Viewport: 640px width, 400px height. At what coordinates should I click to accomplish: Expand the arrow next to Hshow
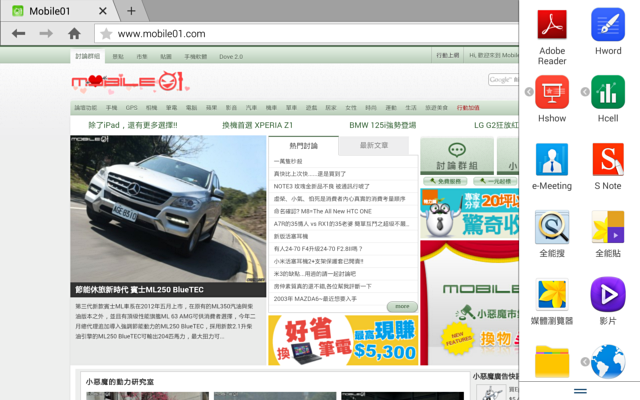click(529, 92)
